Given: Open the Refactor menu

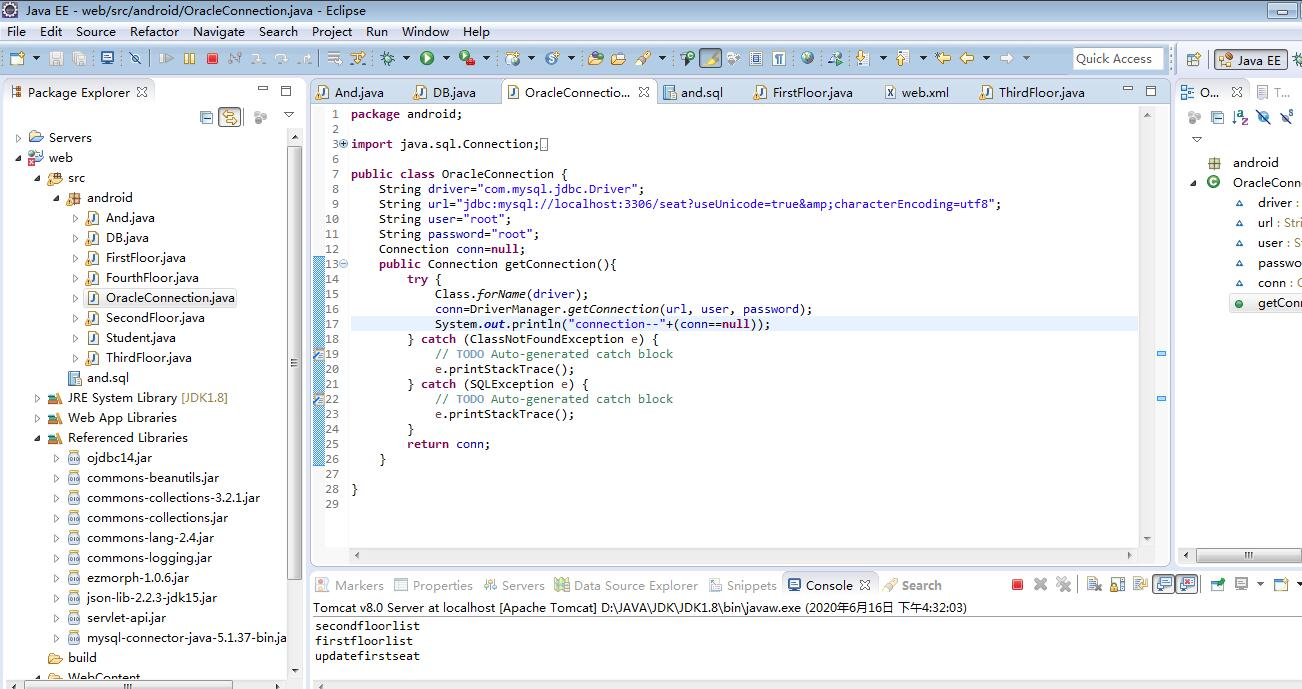Looking at the screenshot, I should [x=154, y=31].
